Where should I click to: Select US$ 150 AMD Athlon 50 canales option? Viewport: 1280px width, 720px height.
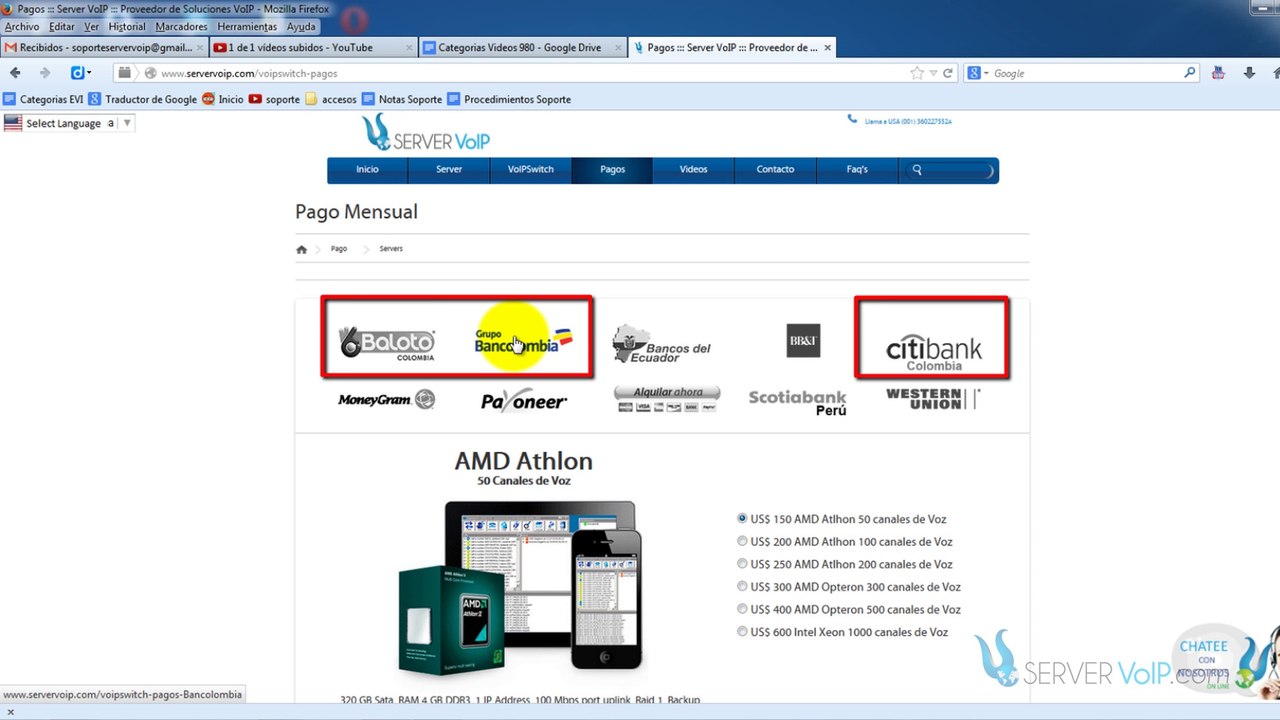click(742, 519)
